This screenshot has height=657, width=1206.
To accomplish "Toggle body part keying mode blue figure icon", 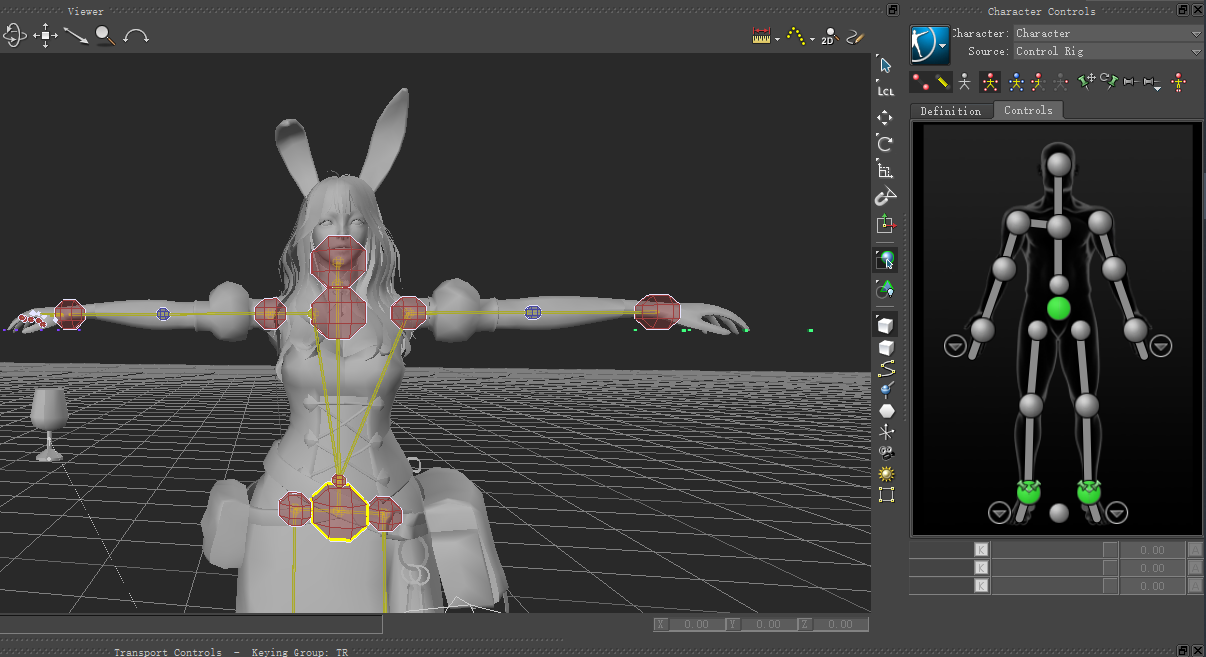I will (x=1016, y=82).
